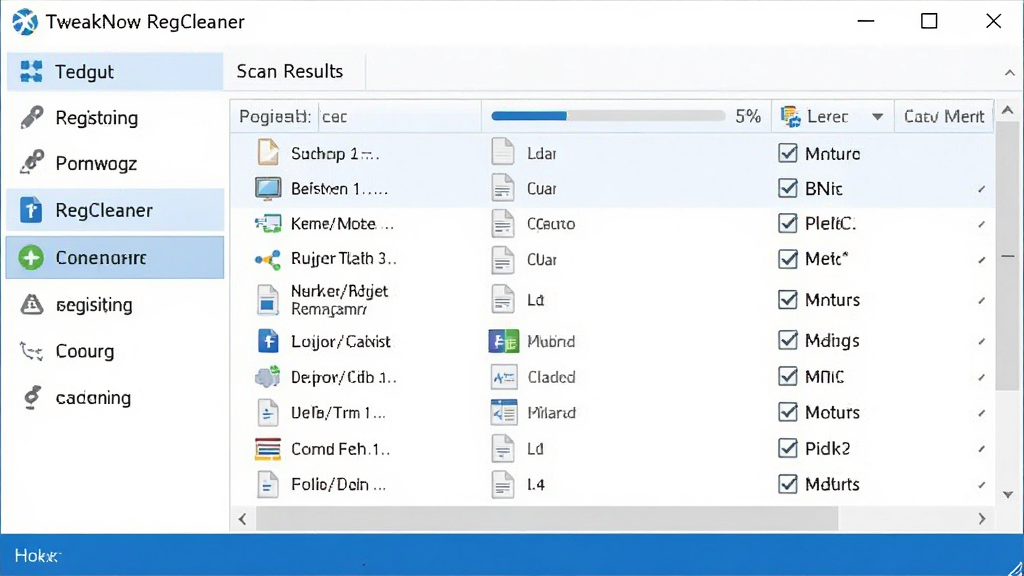Viewport: 1024px width, 576px height.
Task: Click the Claded waveform icon
Action: (504, 377)
